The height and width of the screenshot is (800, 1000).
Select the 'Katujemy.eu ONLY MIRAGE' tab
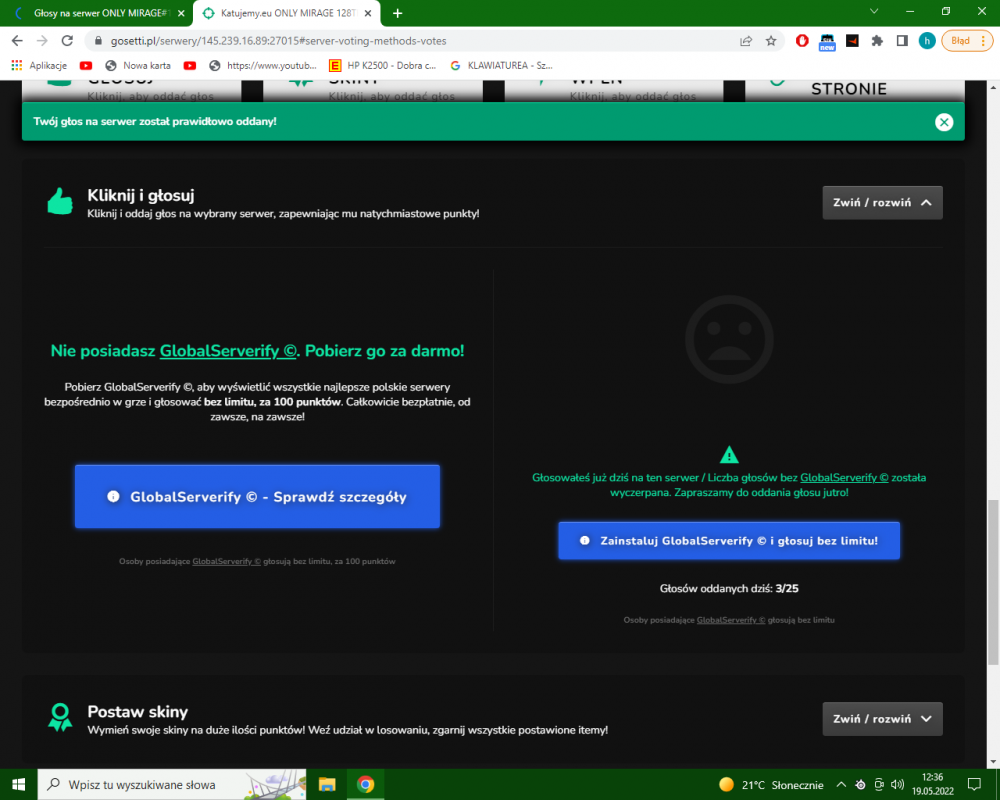pyautogui.click(x=287, y=13)
